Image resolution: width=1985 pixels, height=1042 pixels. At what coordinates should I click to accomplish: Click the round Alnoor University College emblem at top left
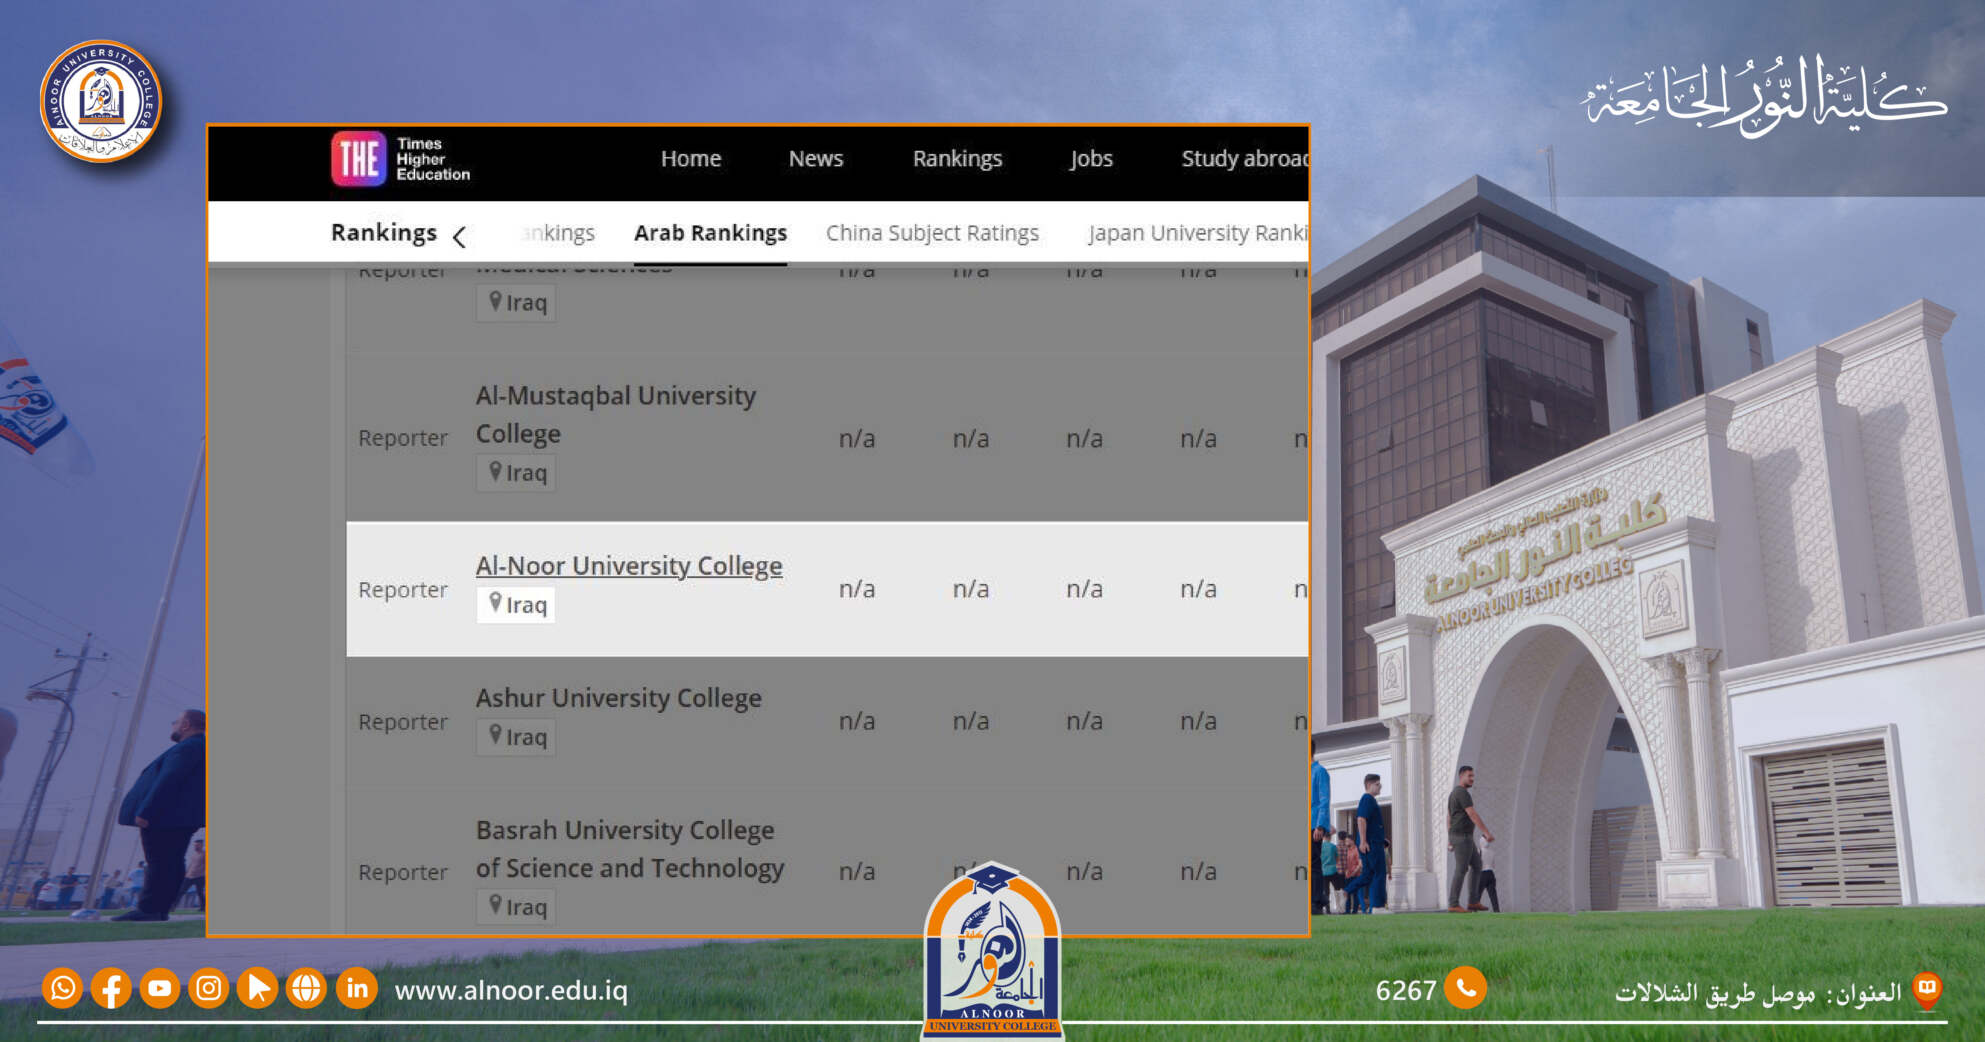(101, 101)
